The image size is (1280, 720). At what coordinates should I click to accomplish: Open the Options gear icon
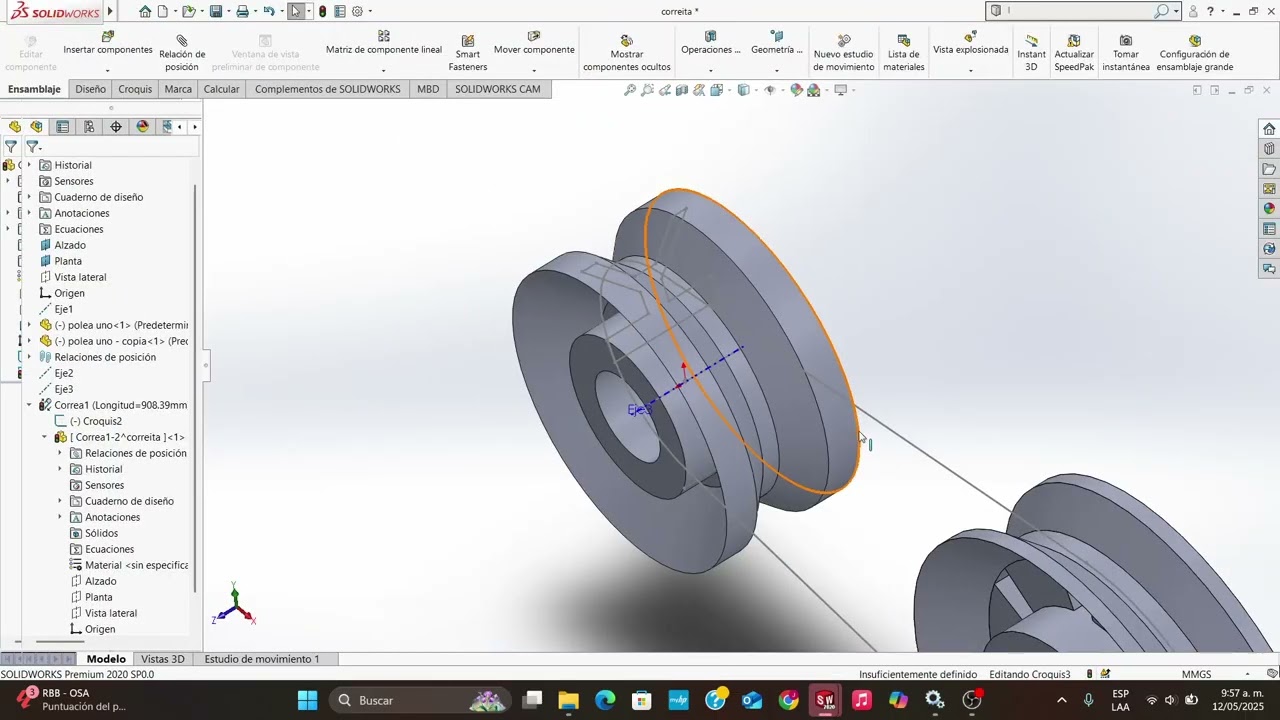click(x=357, y=12)
